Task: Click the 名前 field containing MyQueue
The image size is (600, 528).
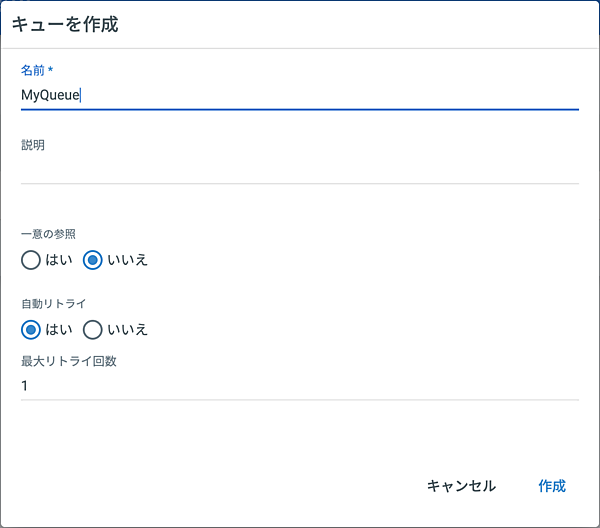Action: coord(300,95)
